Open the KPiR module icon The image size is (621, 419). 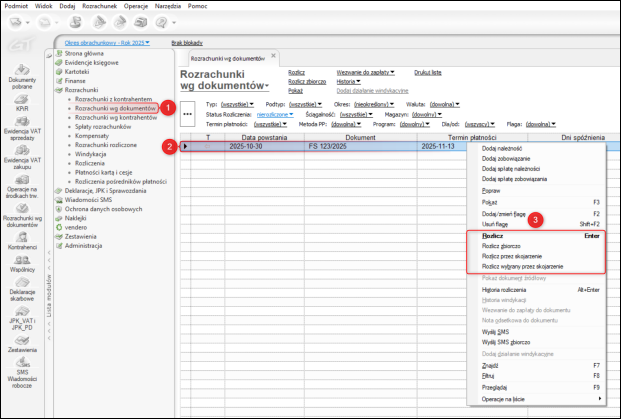coord(22,103)
